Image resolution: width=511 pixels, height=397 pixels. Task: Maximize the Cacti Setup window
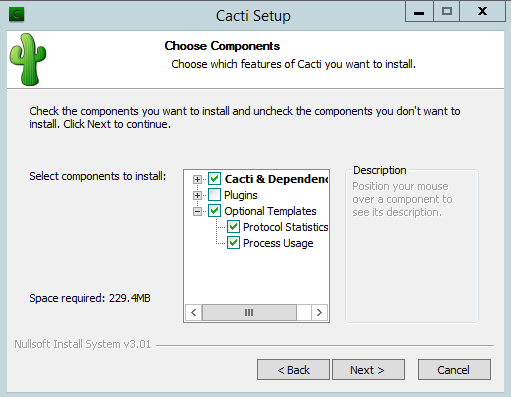447,12
